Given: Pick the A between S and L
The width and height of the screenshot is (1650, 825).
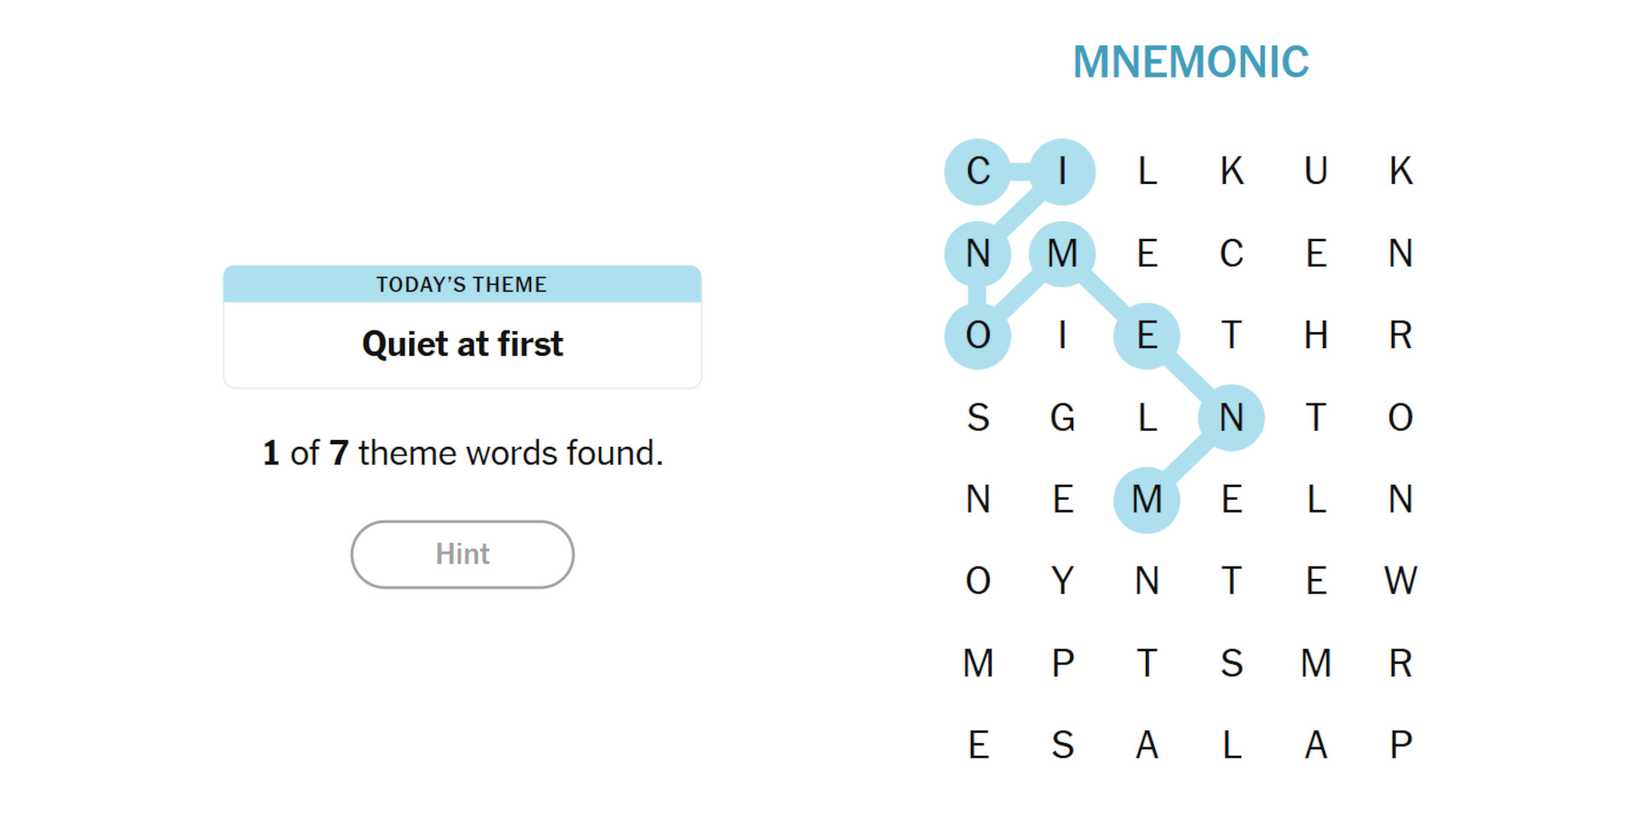Looking at the screenshot, I should [x=1147, y=745].
